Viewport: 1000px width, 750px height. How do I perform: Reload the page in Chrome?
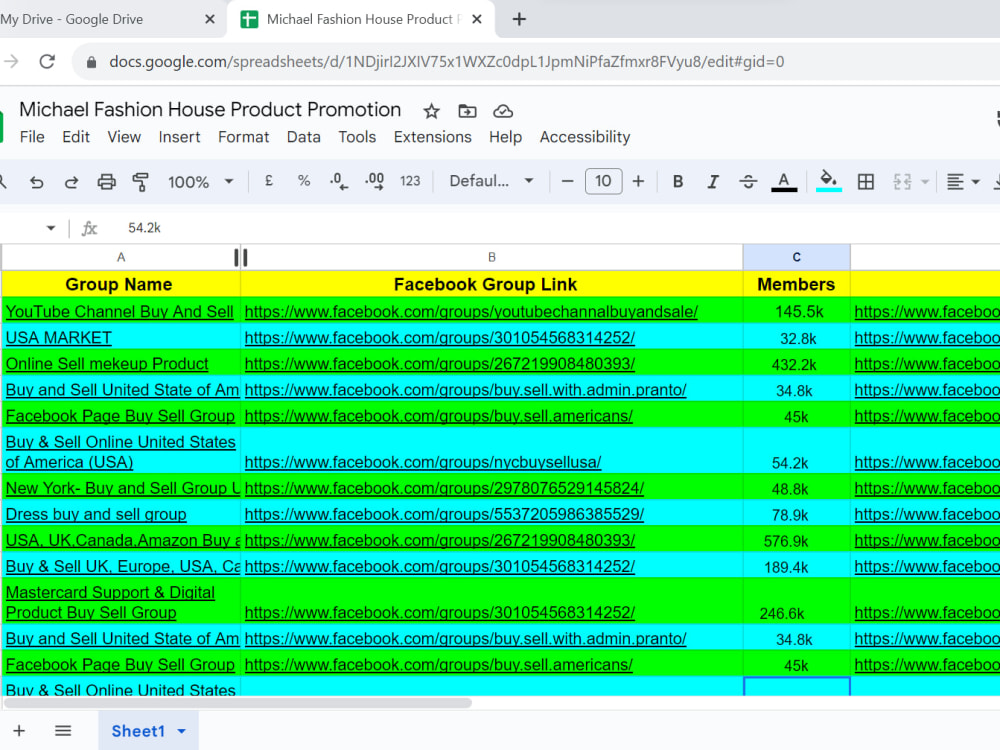(47, 62)
